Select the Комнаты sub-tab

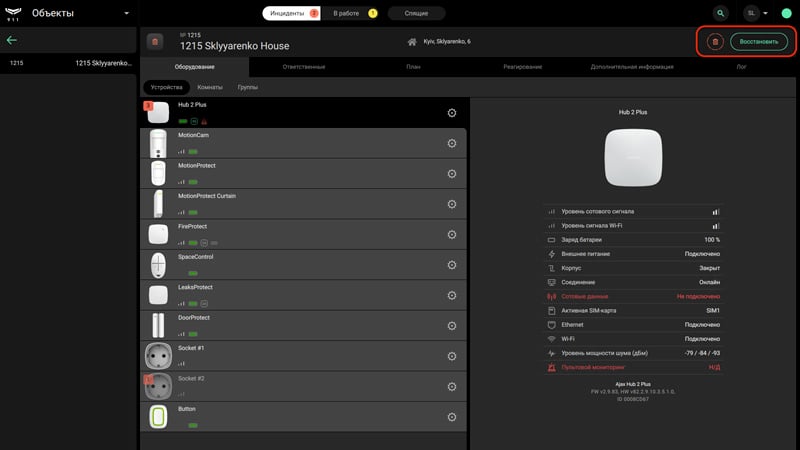pyautogui.click(x=210, y=87)
